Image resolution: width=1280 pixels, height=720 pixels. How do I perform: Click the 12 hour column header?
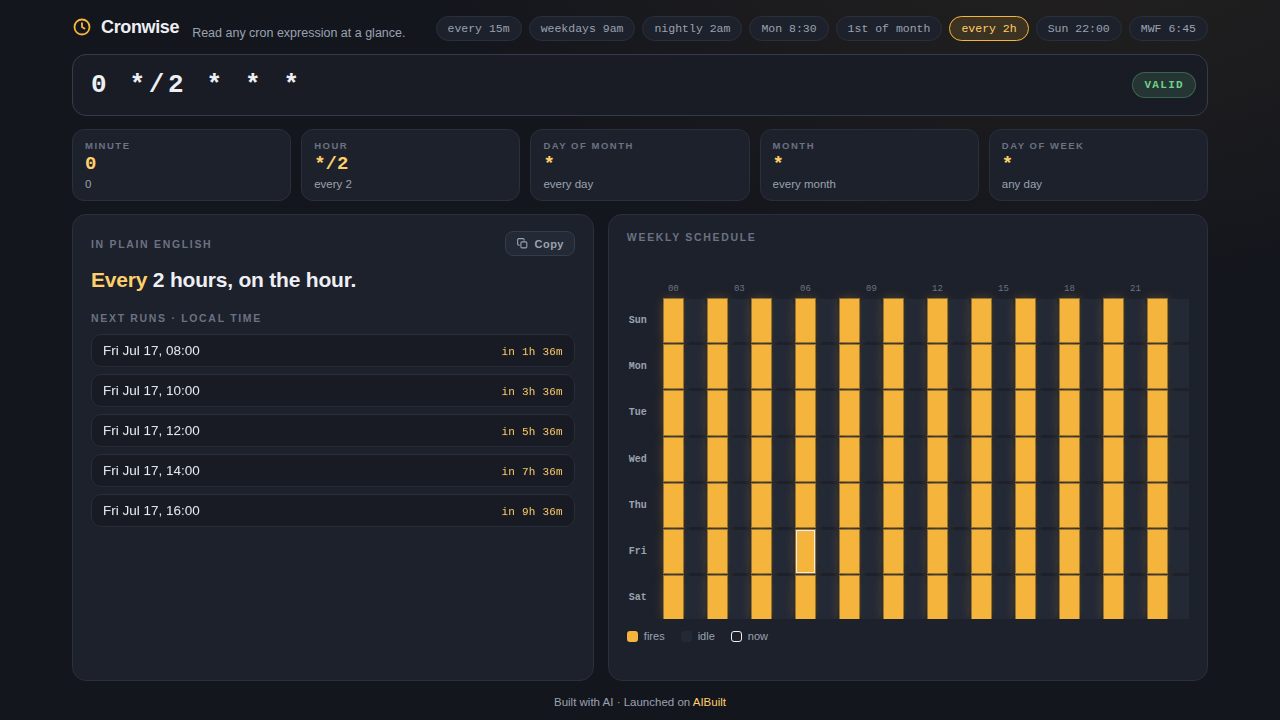click(x=937, y=289)
